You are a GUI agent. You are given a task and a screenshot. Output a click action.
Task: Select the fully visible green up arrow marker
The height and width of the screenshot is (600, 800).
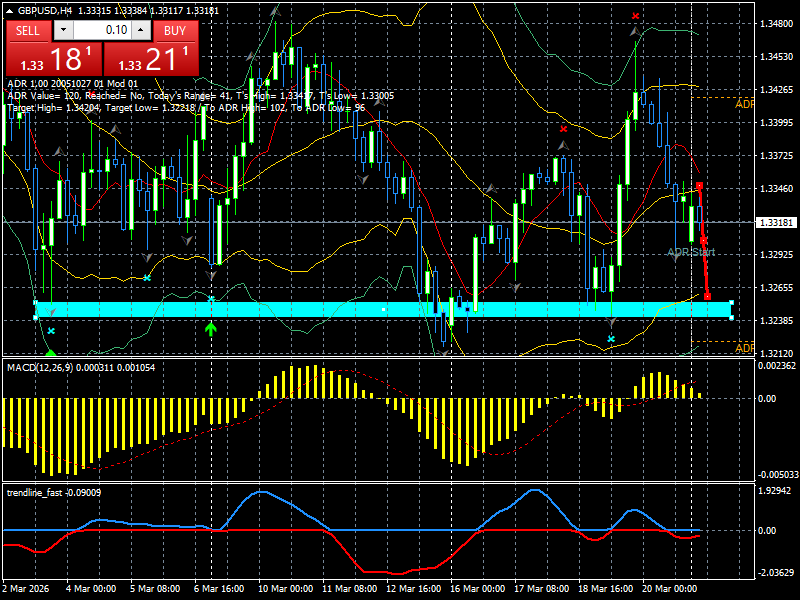point(211,329)
